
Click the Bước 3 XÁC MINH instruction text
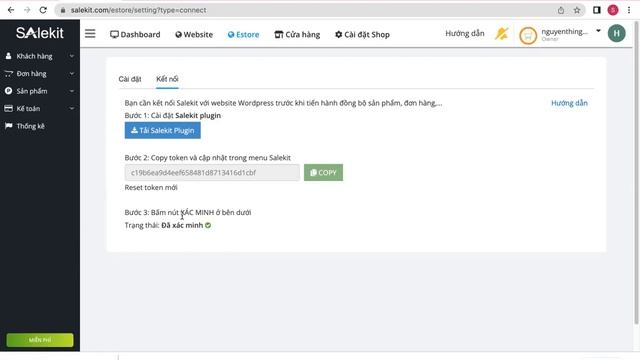[188, 213]
